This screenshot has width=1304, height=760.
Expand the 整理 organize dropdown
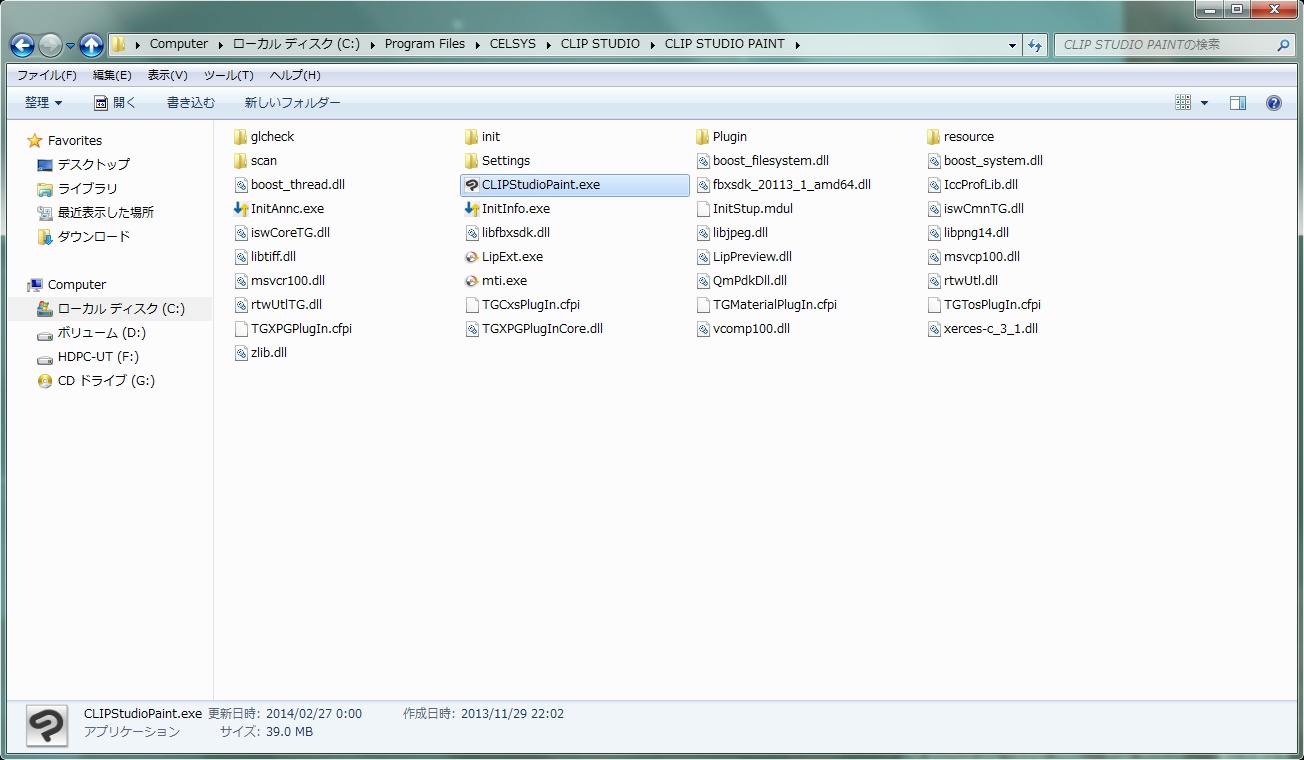click(x=43, y=103)
